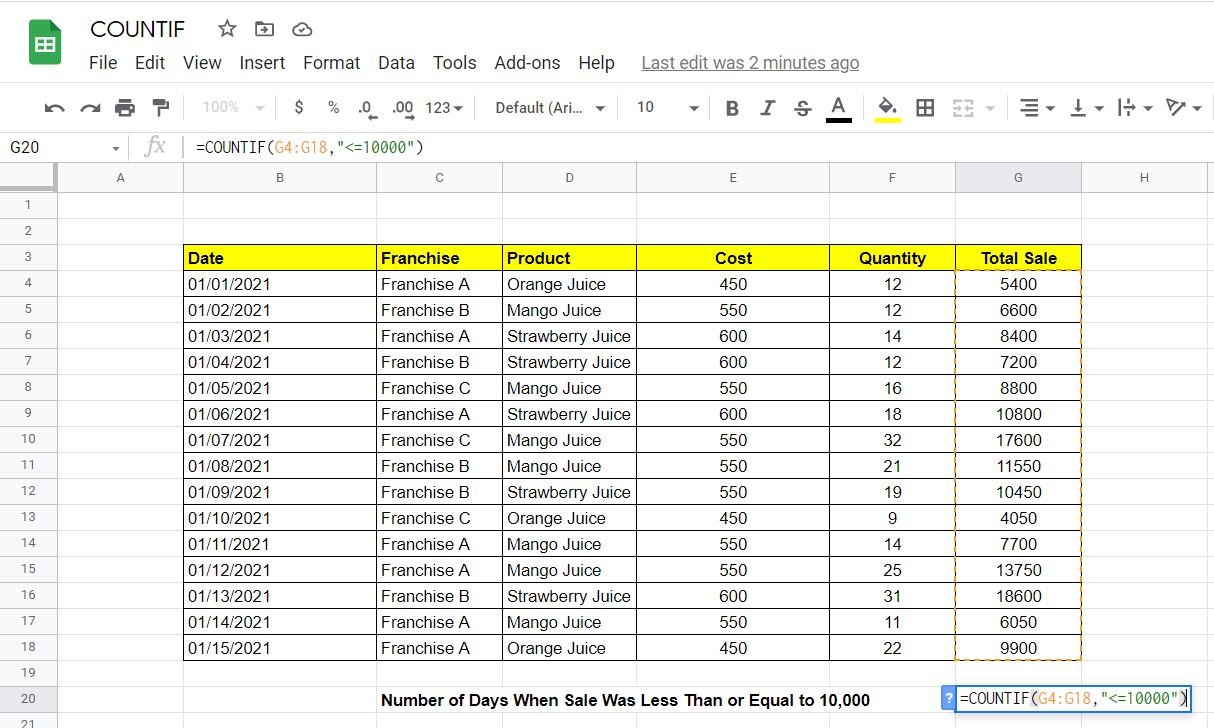Open font size dropdown
The image size is (1214, 728).
click(667, 108)
